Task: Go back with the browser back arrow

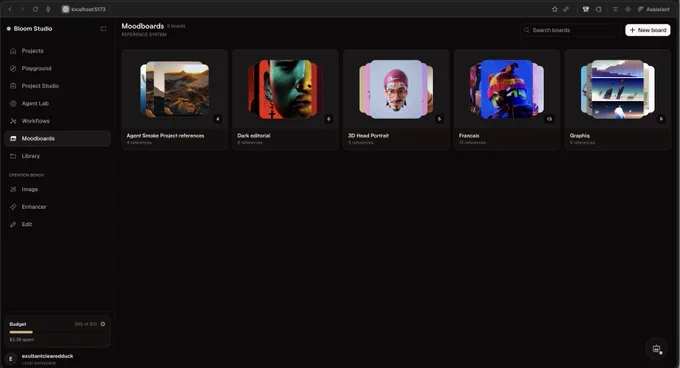Action: 10,9
